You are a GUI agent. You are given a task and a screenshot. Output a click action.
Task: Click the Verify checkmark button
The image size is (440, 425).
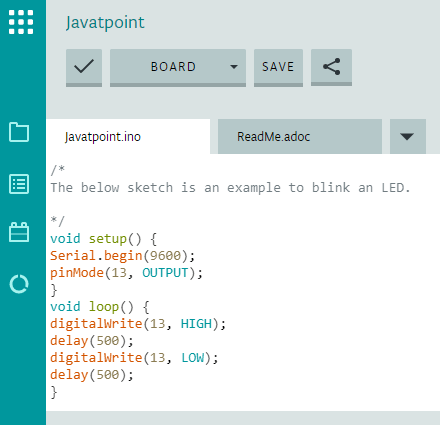click(x=84, y=68)
